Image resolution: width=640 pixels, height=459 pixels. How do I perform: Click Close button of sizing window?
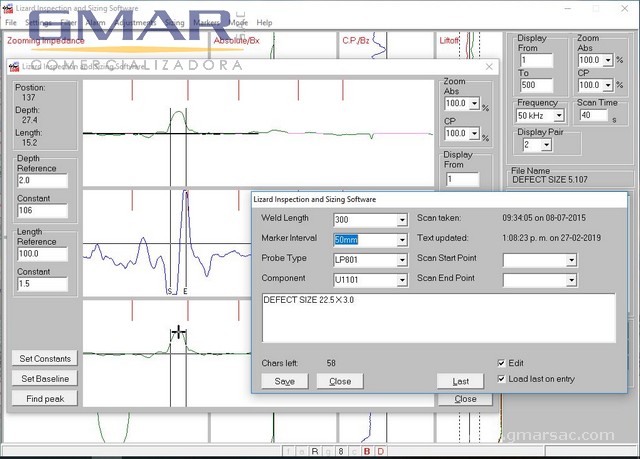465,399
